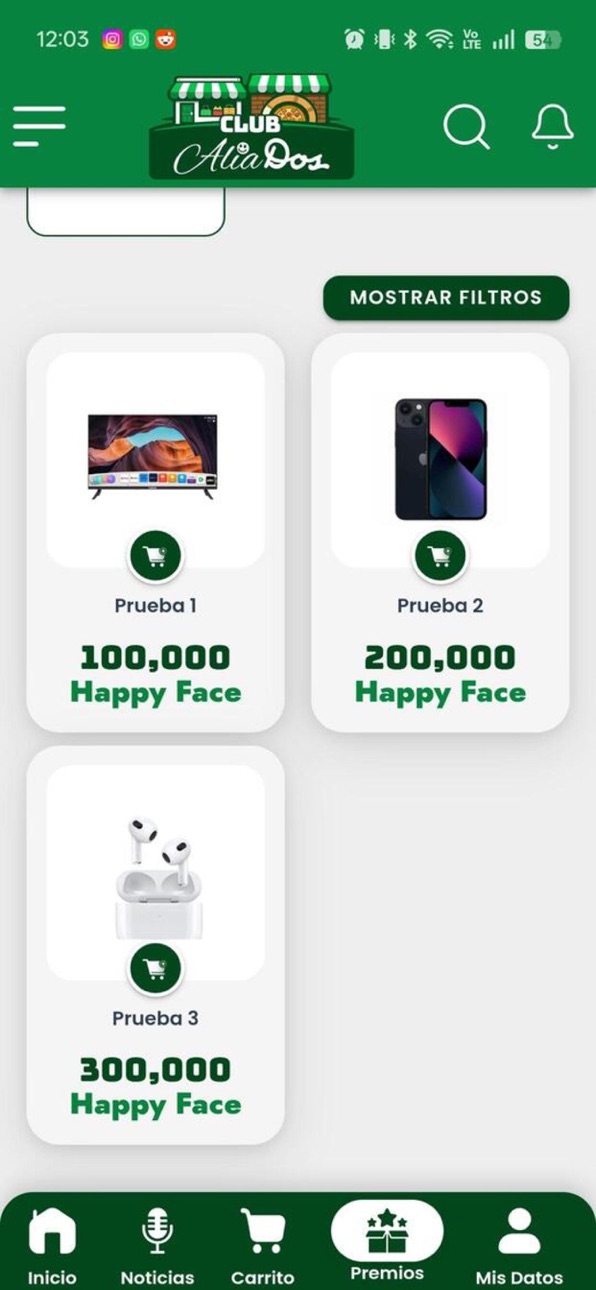The image size is (596, 1290).
Task: Tap the empty box below header
Action: pyautogui.click(x=126, y=211)
